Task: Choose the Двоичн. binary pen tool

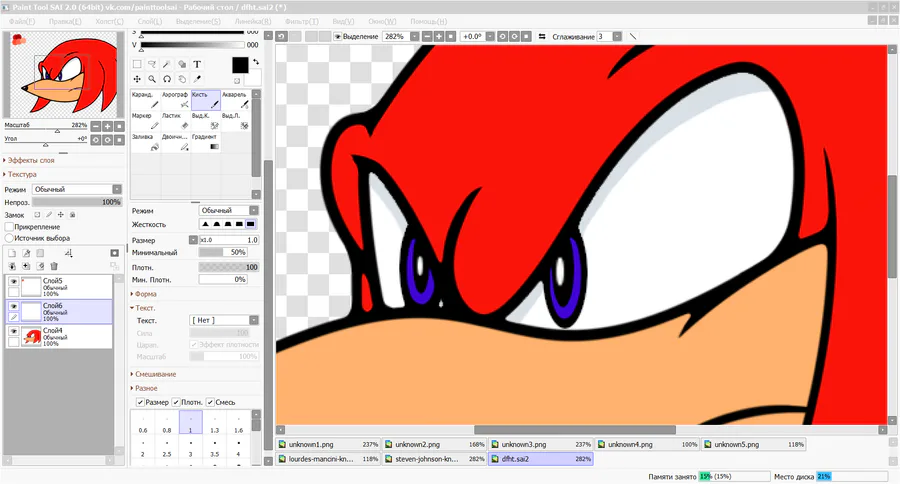Action: click(x=176, y=142)
